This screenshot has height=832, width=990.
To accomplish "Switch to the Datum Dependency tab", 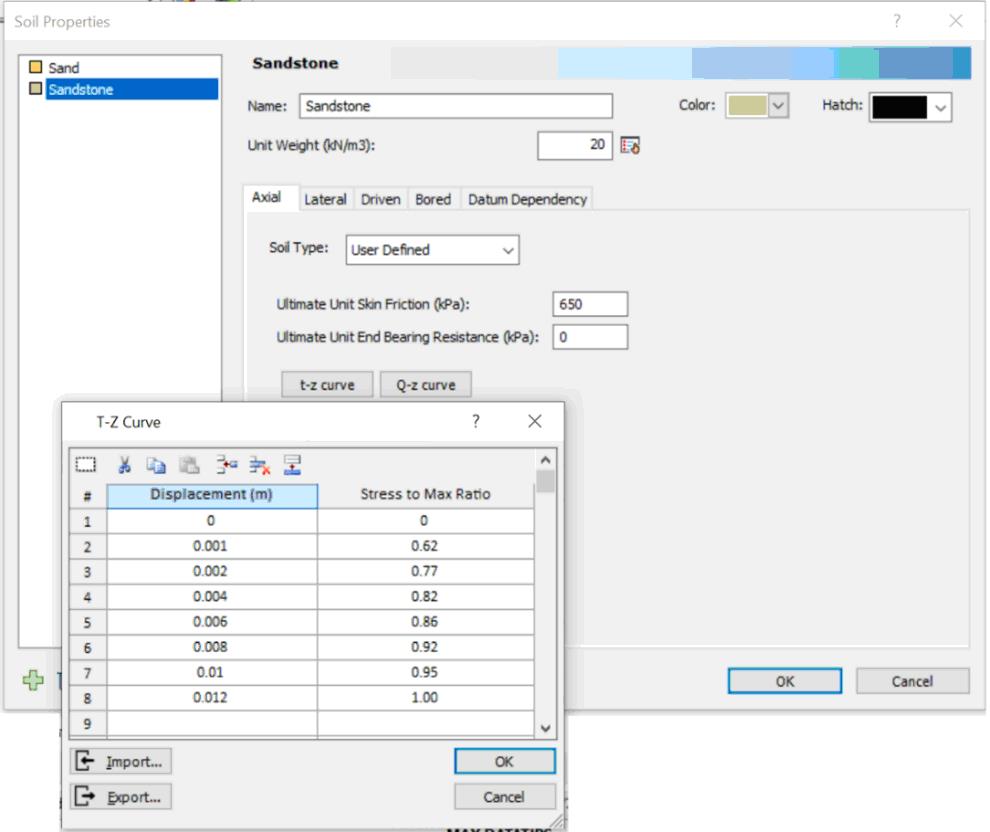I will point(527,199).
